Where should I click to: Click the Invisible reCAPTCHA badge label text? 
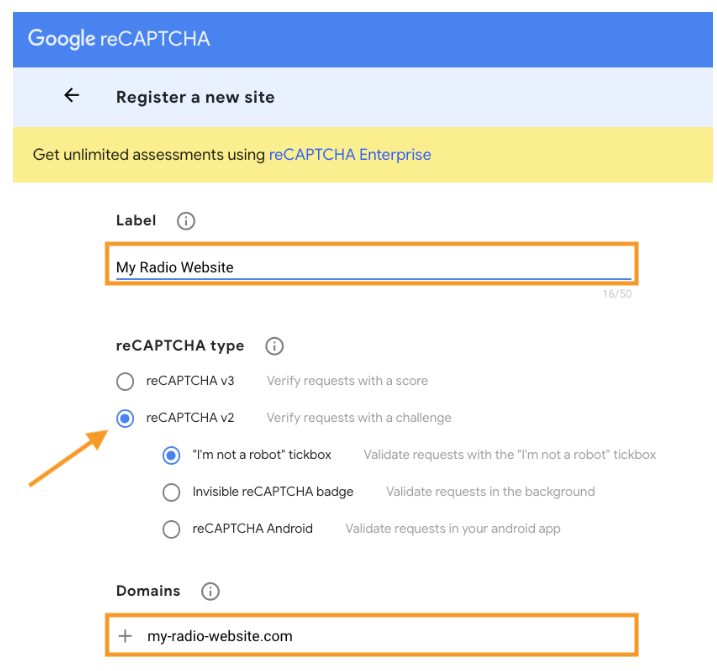pyautogui.click(x=273, y=492)
